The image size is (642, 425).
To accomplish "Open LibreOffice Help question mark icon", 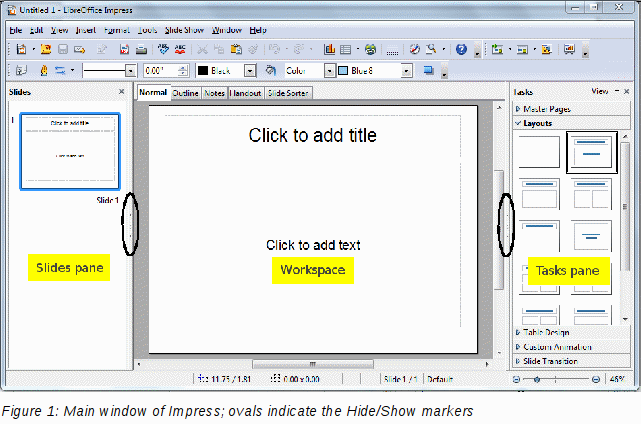I will tap(461, 50).
